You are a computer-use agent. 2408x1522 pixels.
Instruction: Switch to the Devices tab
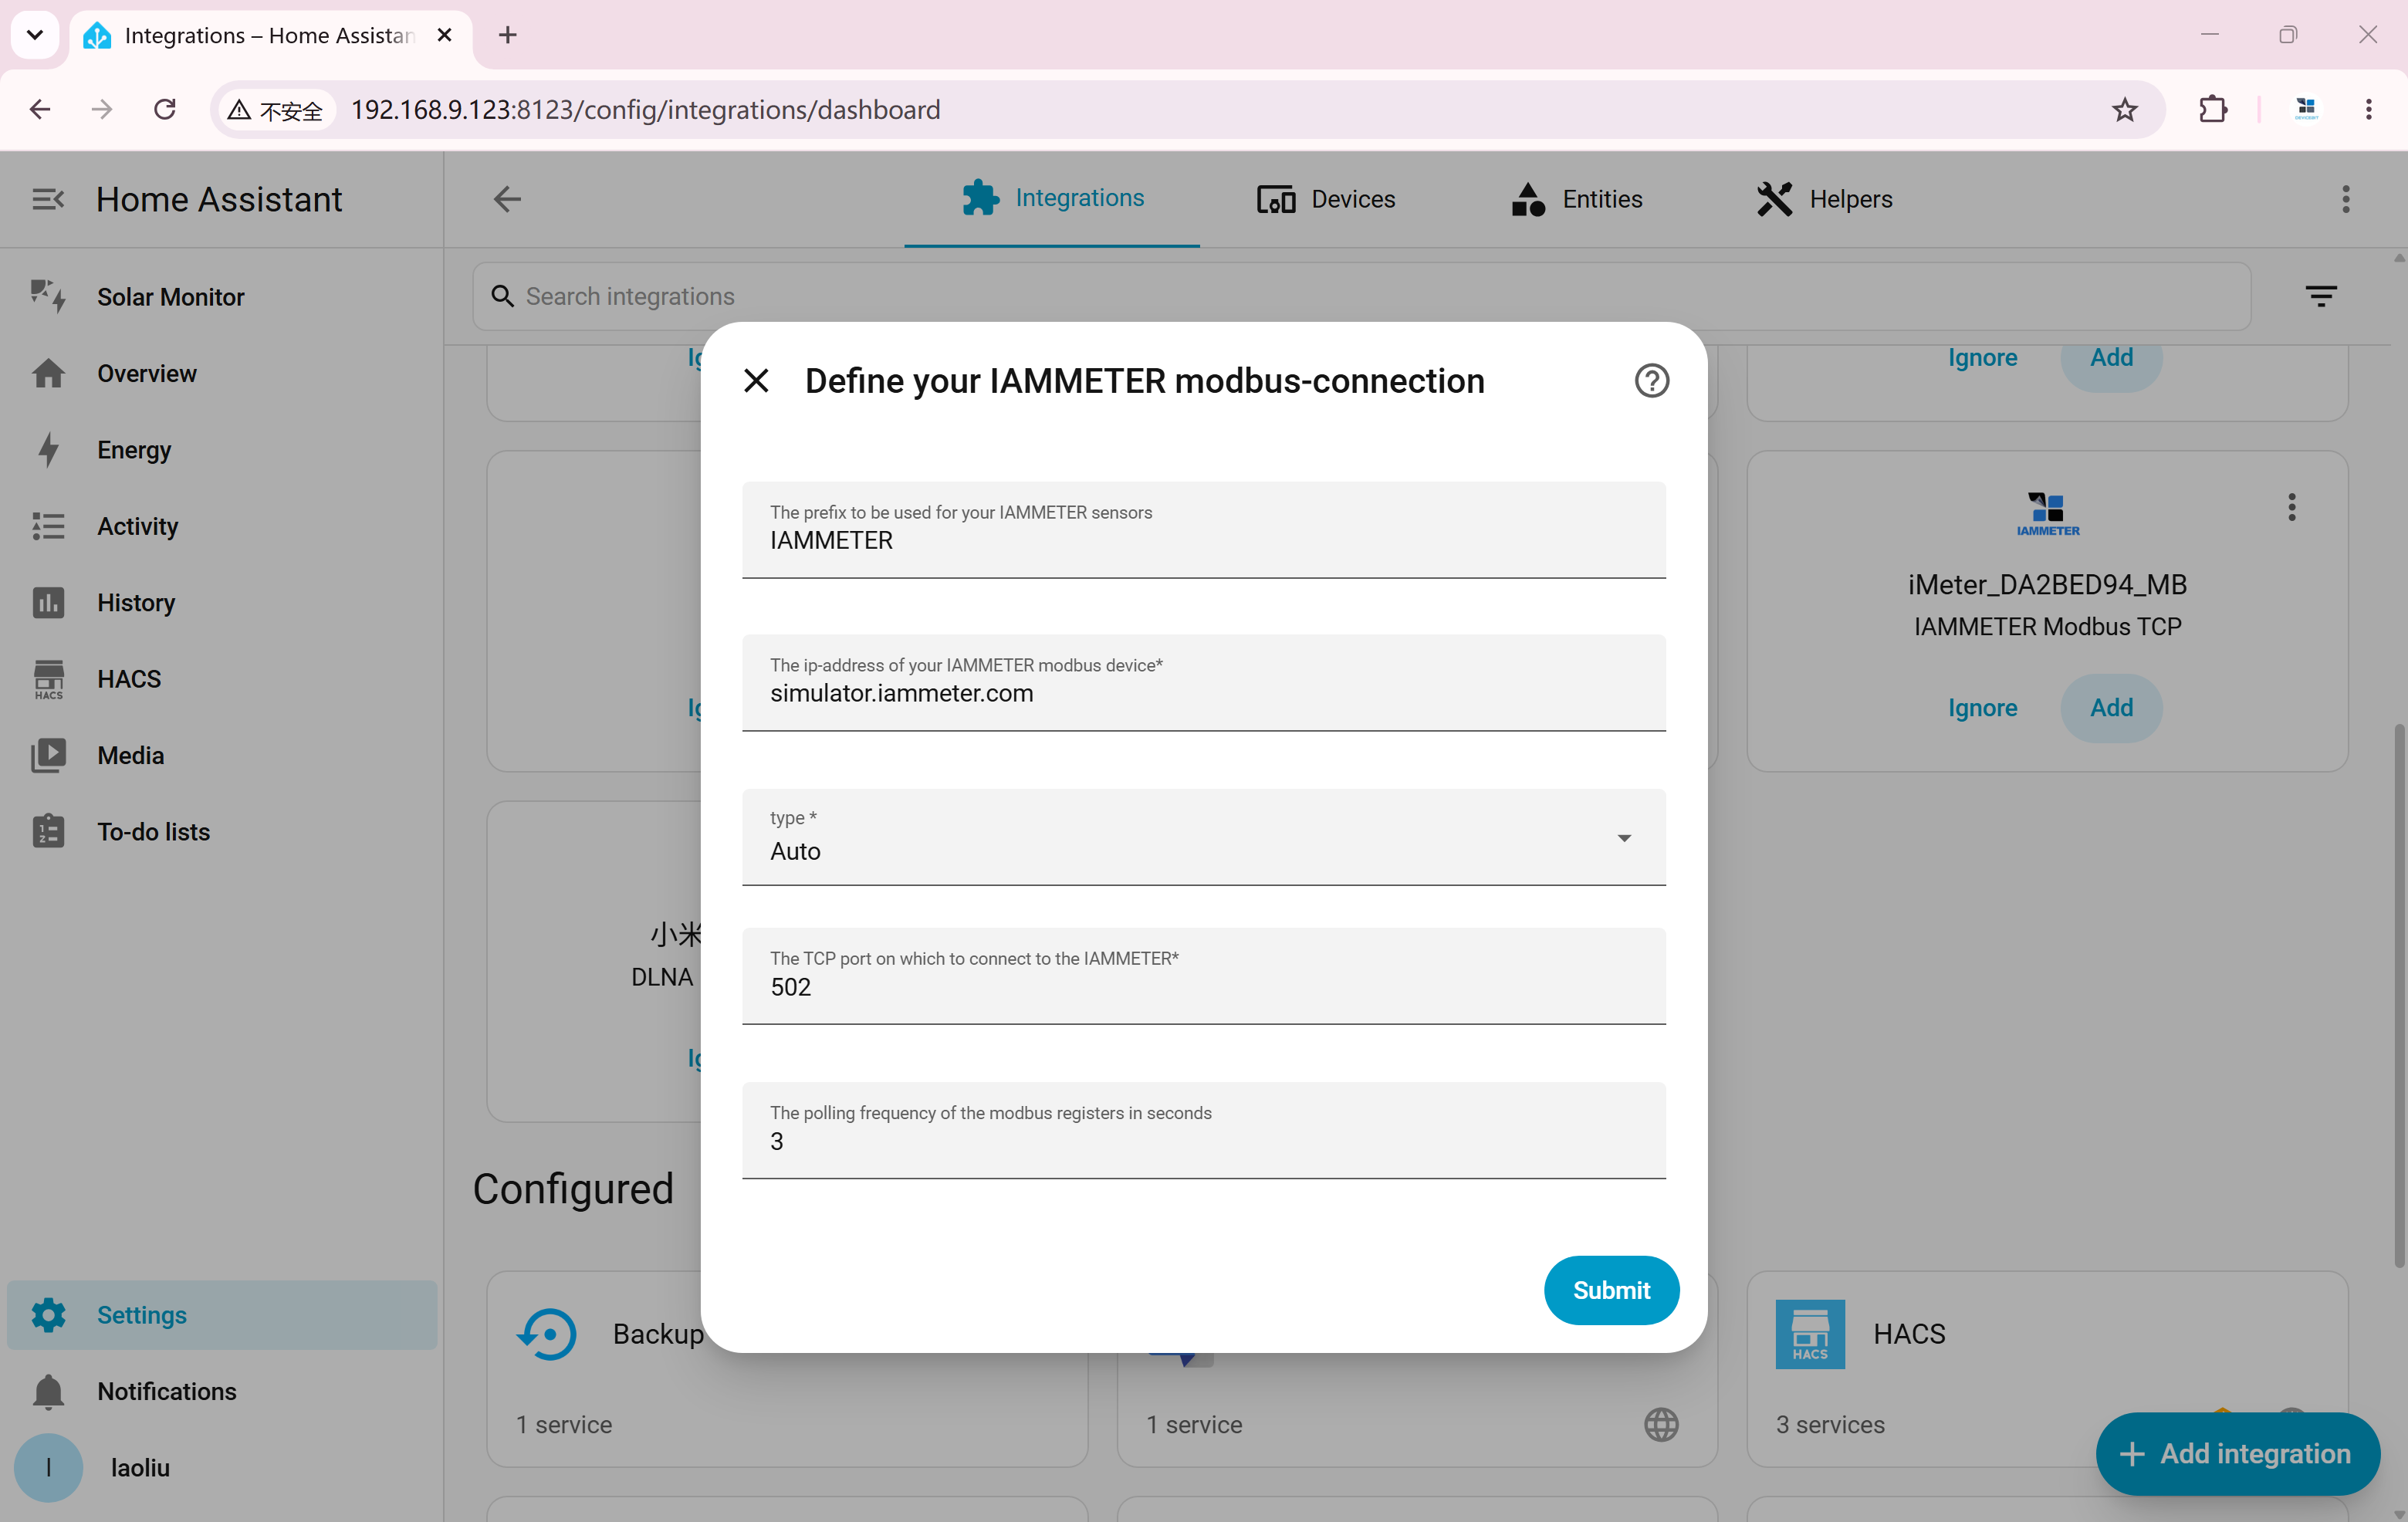pyautogui.click(x=1326, y=199)
